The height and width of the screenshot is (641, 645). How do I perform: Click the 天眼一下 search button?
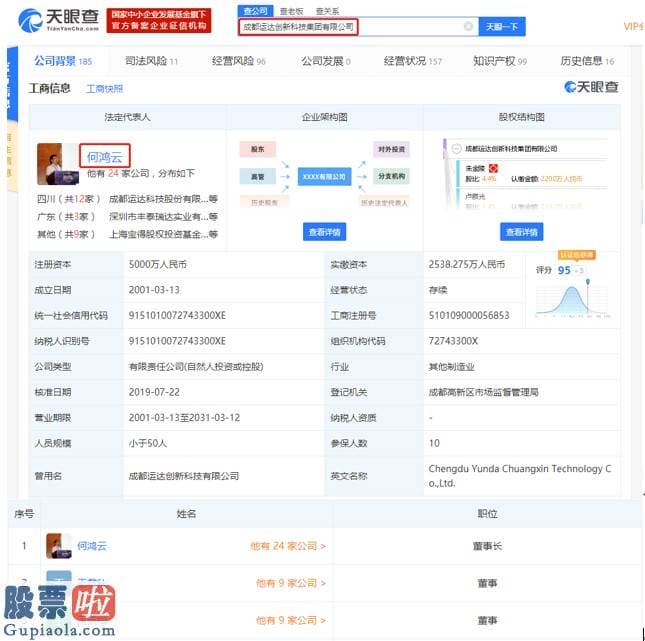coord(502,27)
